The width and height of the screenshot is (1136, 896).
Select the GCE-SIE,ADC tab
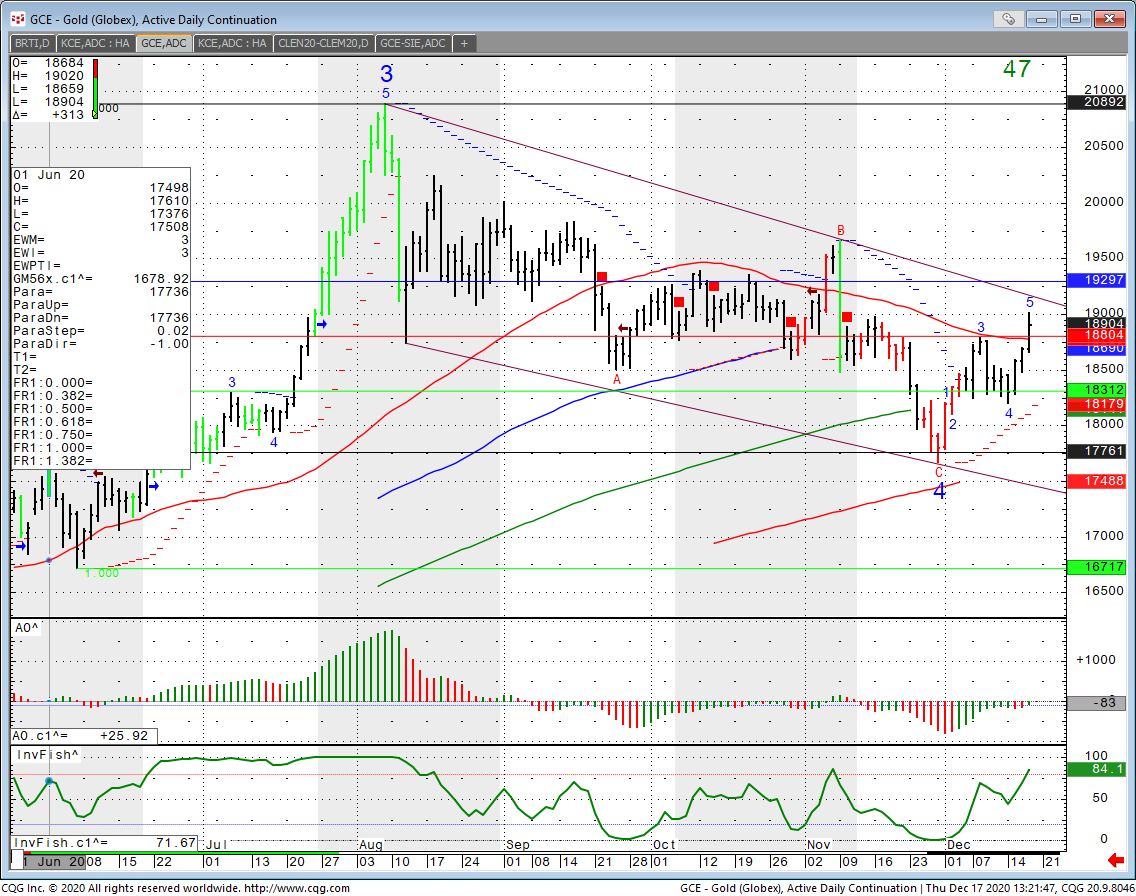coord(413,43)
